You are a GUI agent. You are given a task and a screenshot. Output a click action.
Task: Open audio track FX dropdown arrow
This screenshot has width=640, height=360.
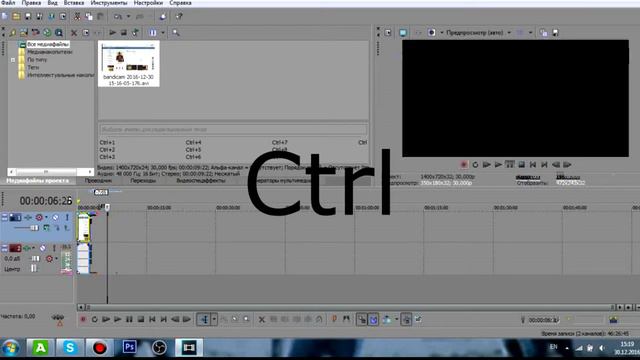[33, 248]
